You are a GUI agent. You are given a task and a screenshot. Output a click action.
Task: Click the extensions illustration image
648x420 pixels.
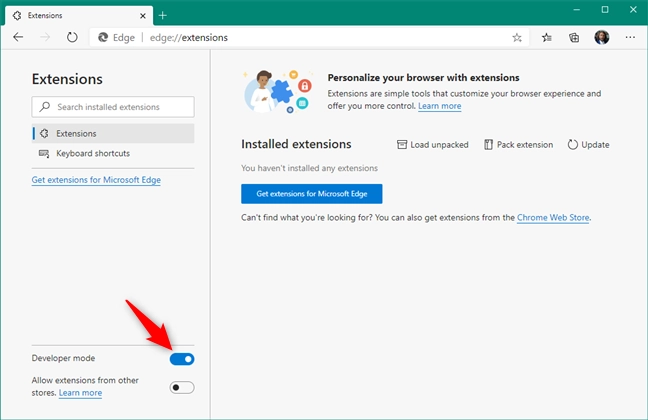[278, 92]
